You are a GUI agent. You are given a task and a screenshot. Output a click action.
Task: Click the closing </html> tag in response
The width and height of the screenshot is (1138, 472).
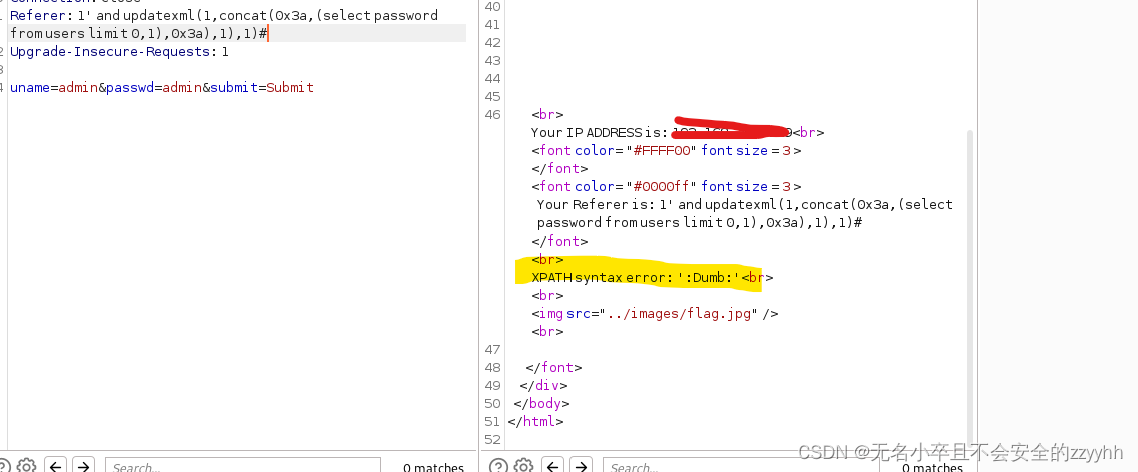tap(535, 421)
